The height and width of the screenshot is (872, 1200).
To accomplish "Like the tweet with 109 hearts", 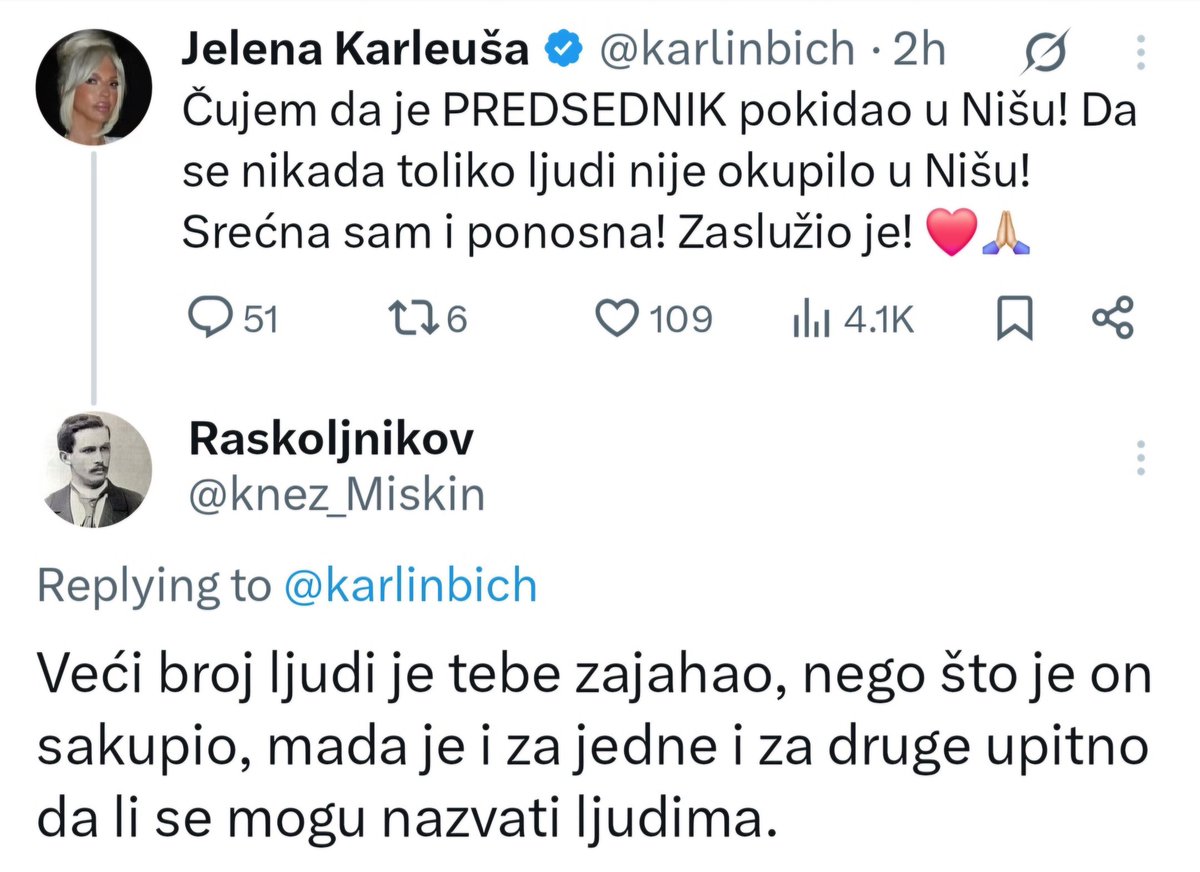I will 617,318.
